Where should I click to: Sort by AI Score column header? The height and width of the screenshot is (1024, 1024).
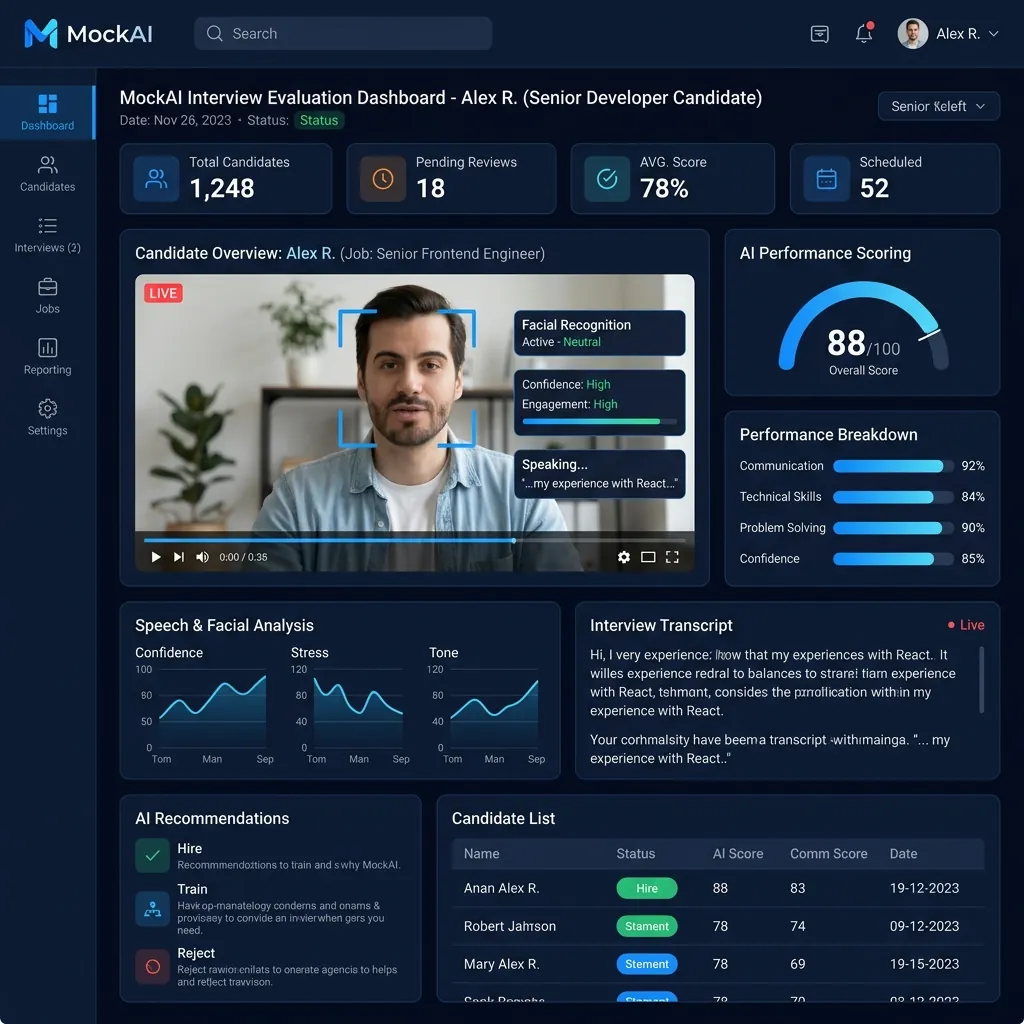pyautogui.click(x=738, y=854)
